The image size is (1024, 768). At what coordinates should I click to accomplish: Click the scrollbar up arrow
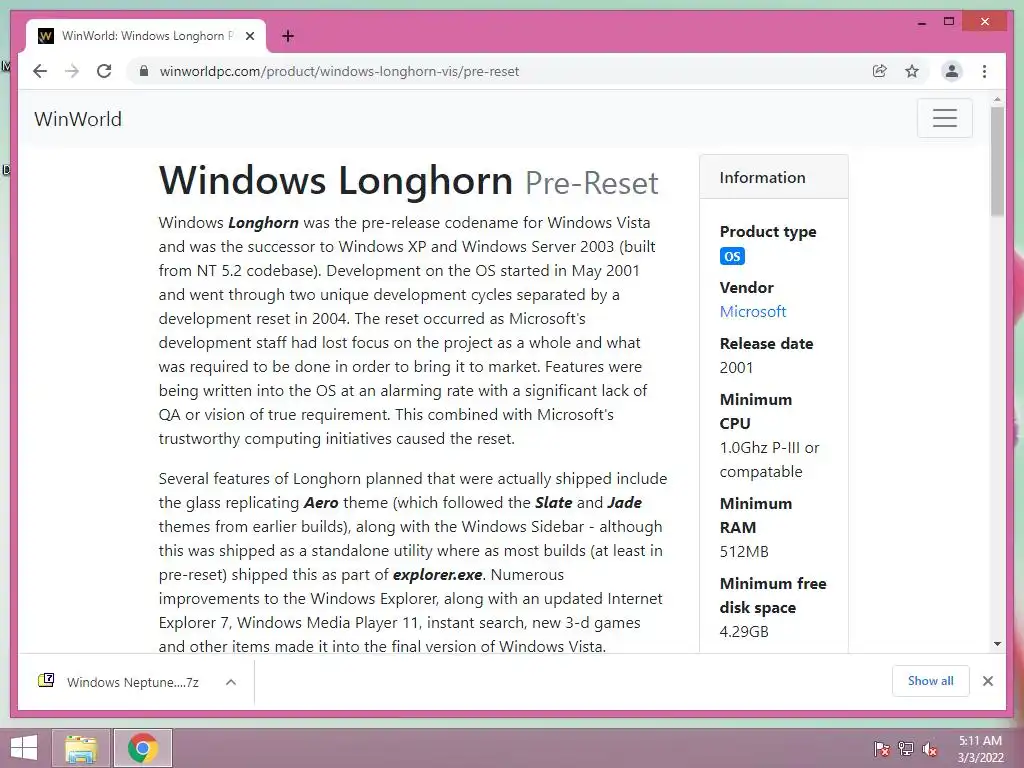(x=997, y=100)
